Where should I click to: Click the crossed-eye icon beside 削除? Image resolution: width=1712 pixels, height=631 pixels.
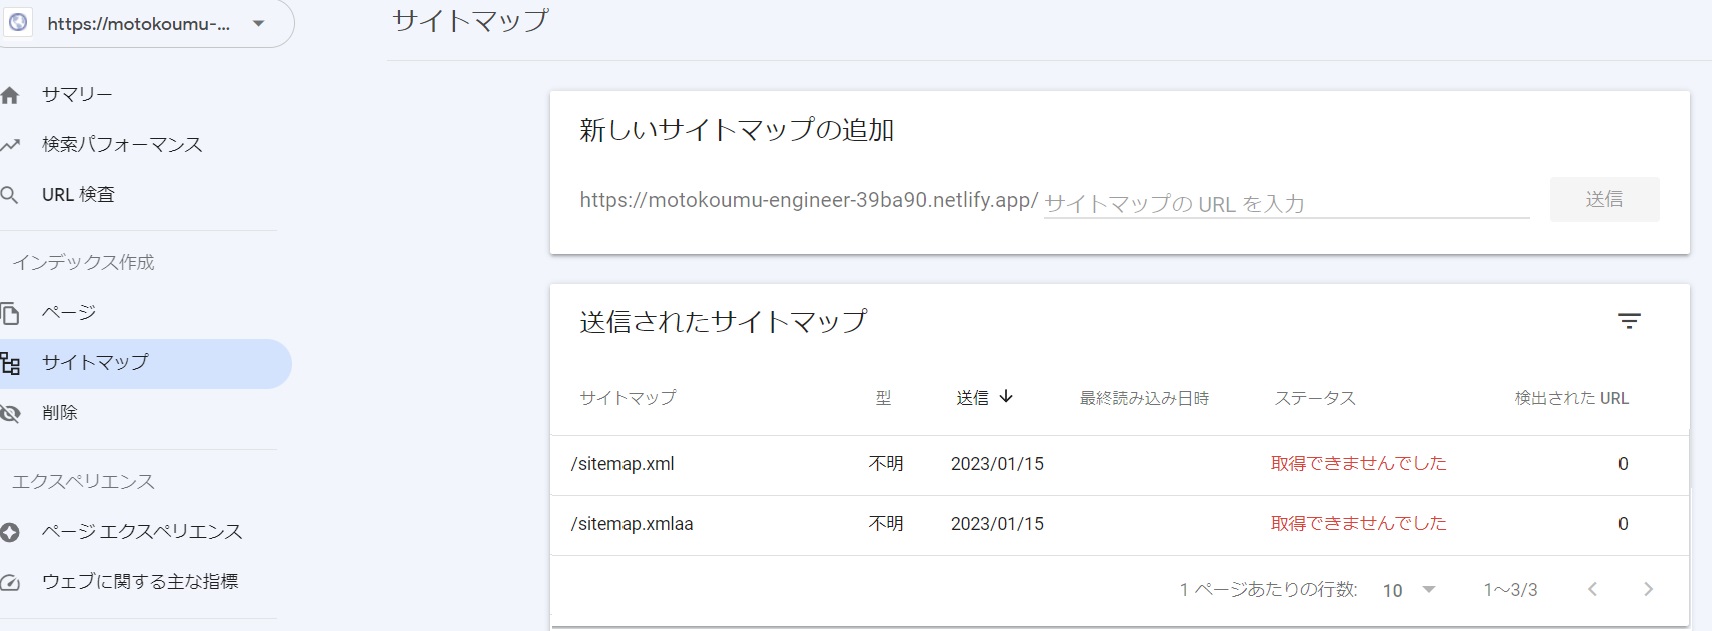pyautogui.click(x=10, y=413)
